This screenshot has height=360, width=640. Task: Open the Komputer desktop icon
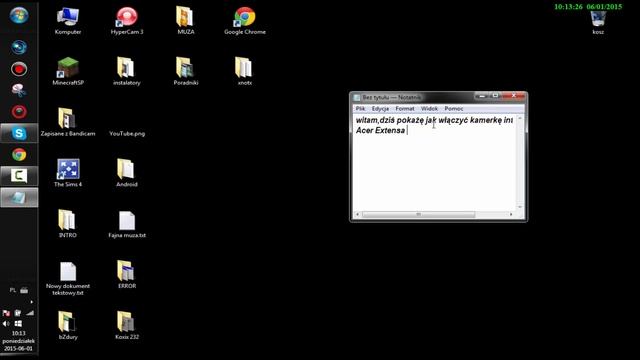coord(68,21)
